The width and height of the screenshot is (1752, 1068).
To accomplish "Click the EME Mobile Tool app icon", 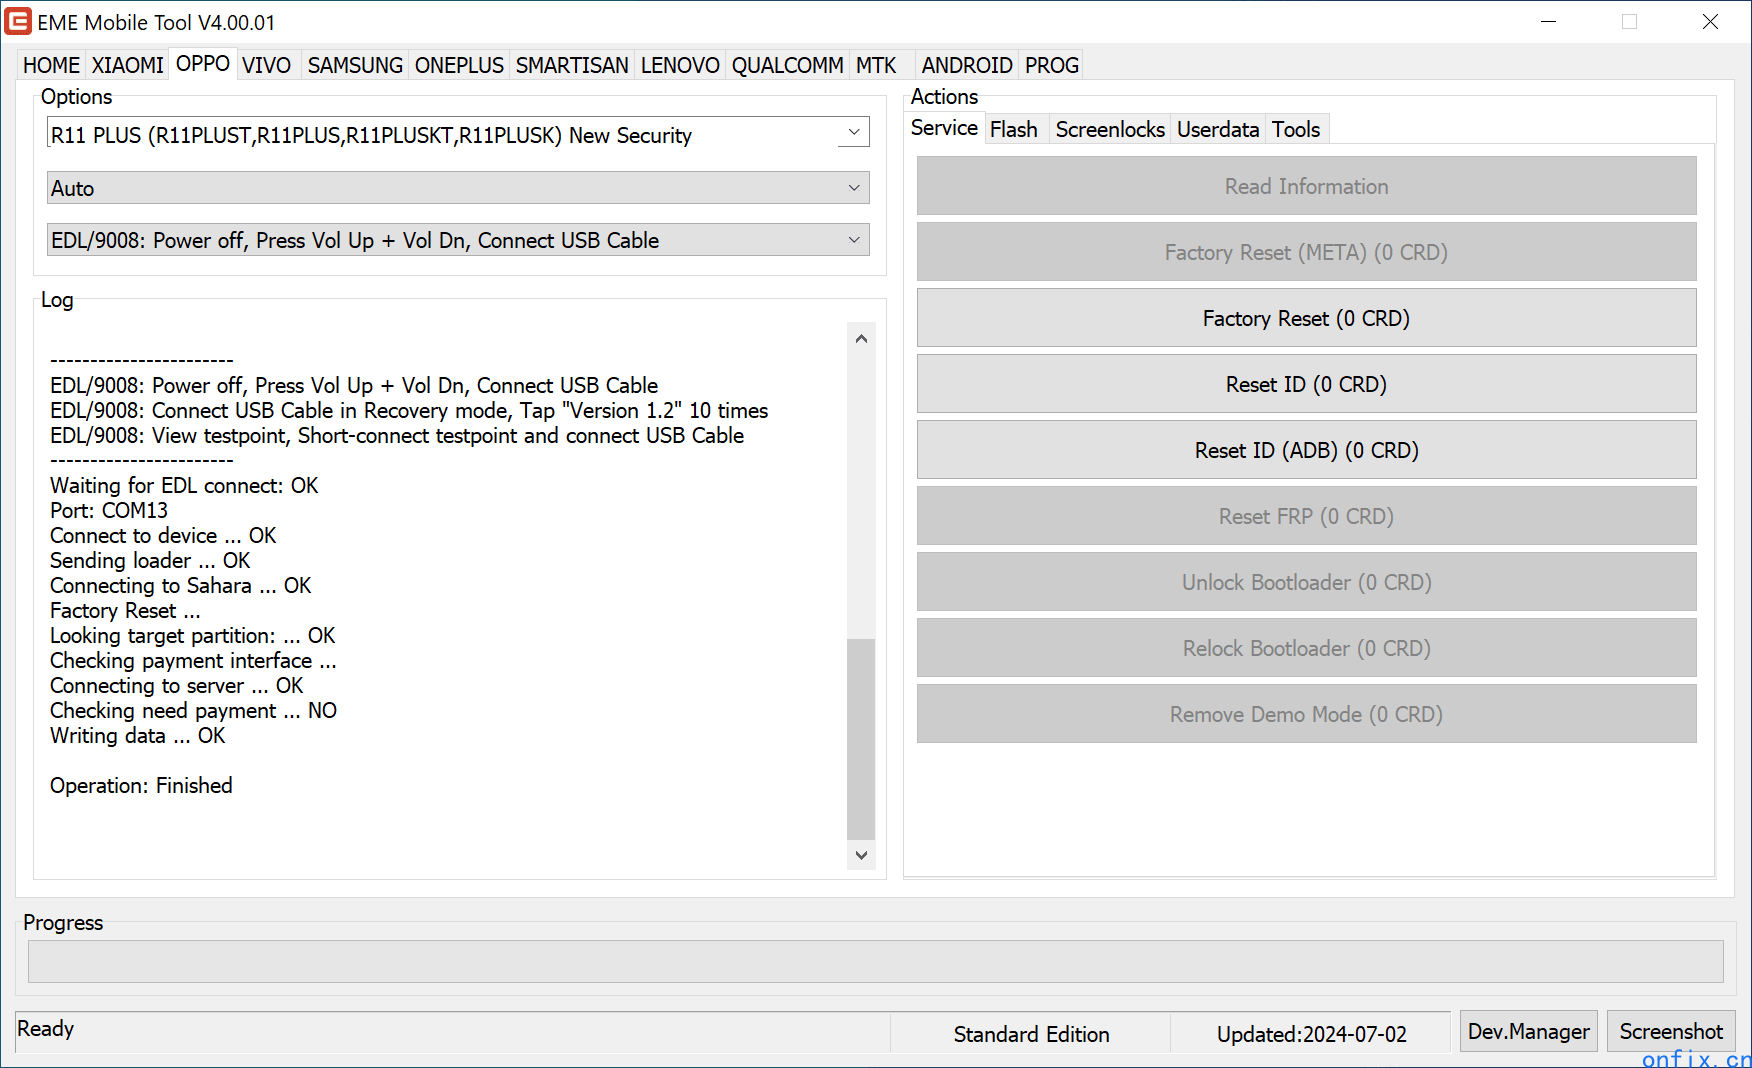I will [x=18, y=21].
